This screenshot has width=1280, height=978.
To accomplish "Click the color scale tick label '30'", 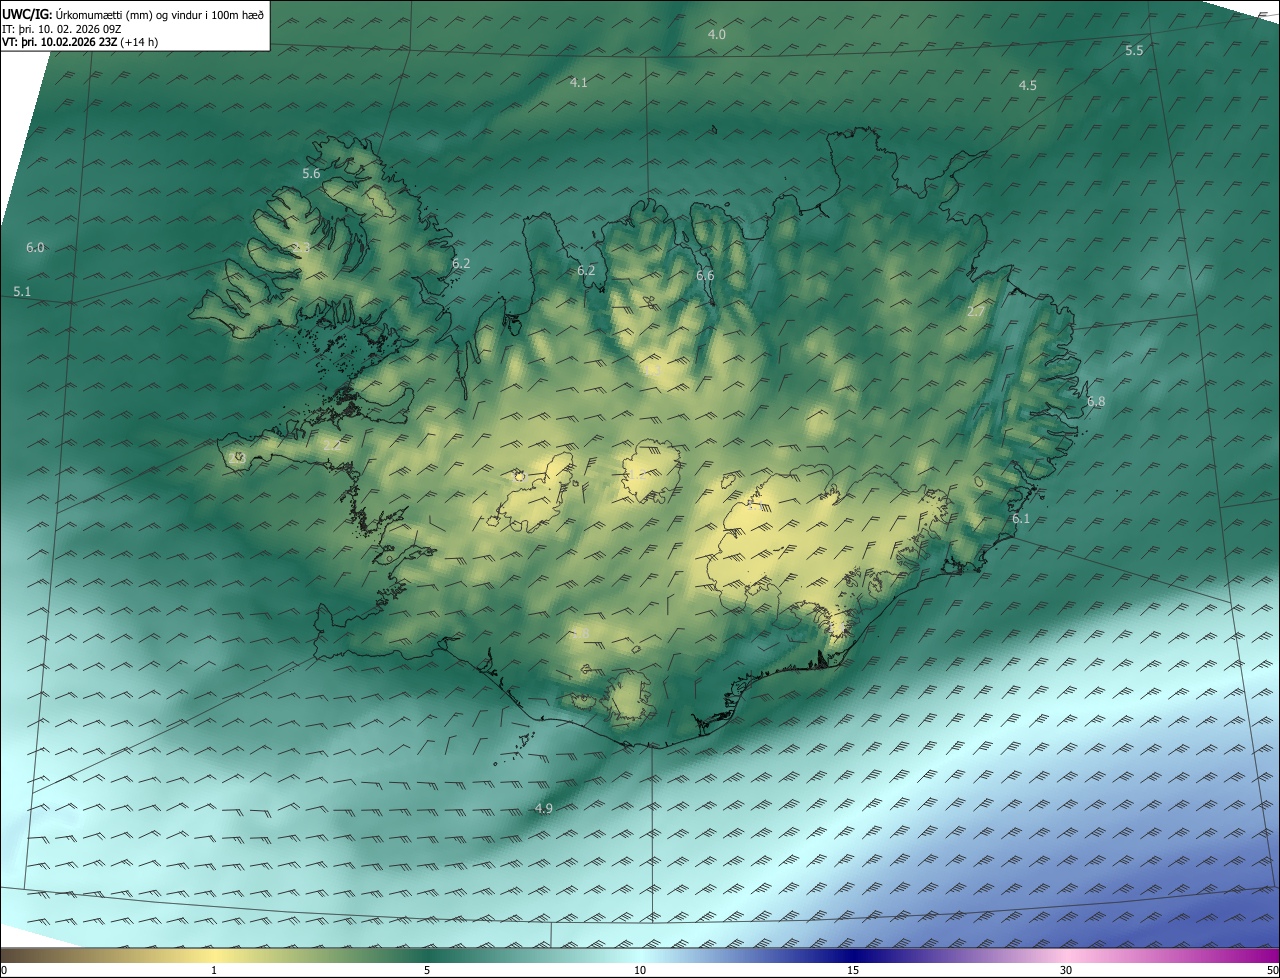I will tap(1066, 971).
